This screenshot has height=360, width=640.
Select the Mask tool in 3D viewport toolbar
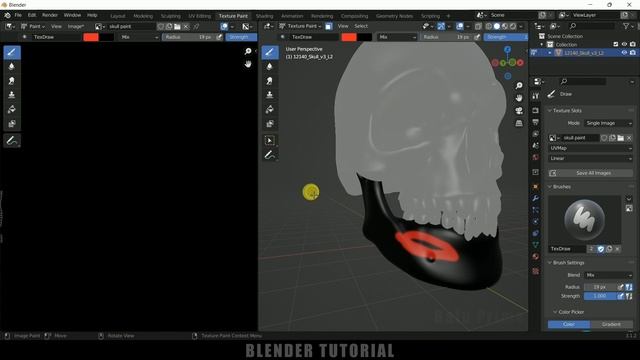point(270,124)
